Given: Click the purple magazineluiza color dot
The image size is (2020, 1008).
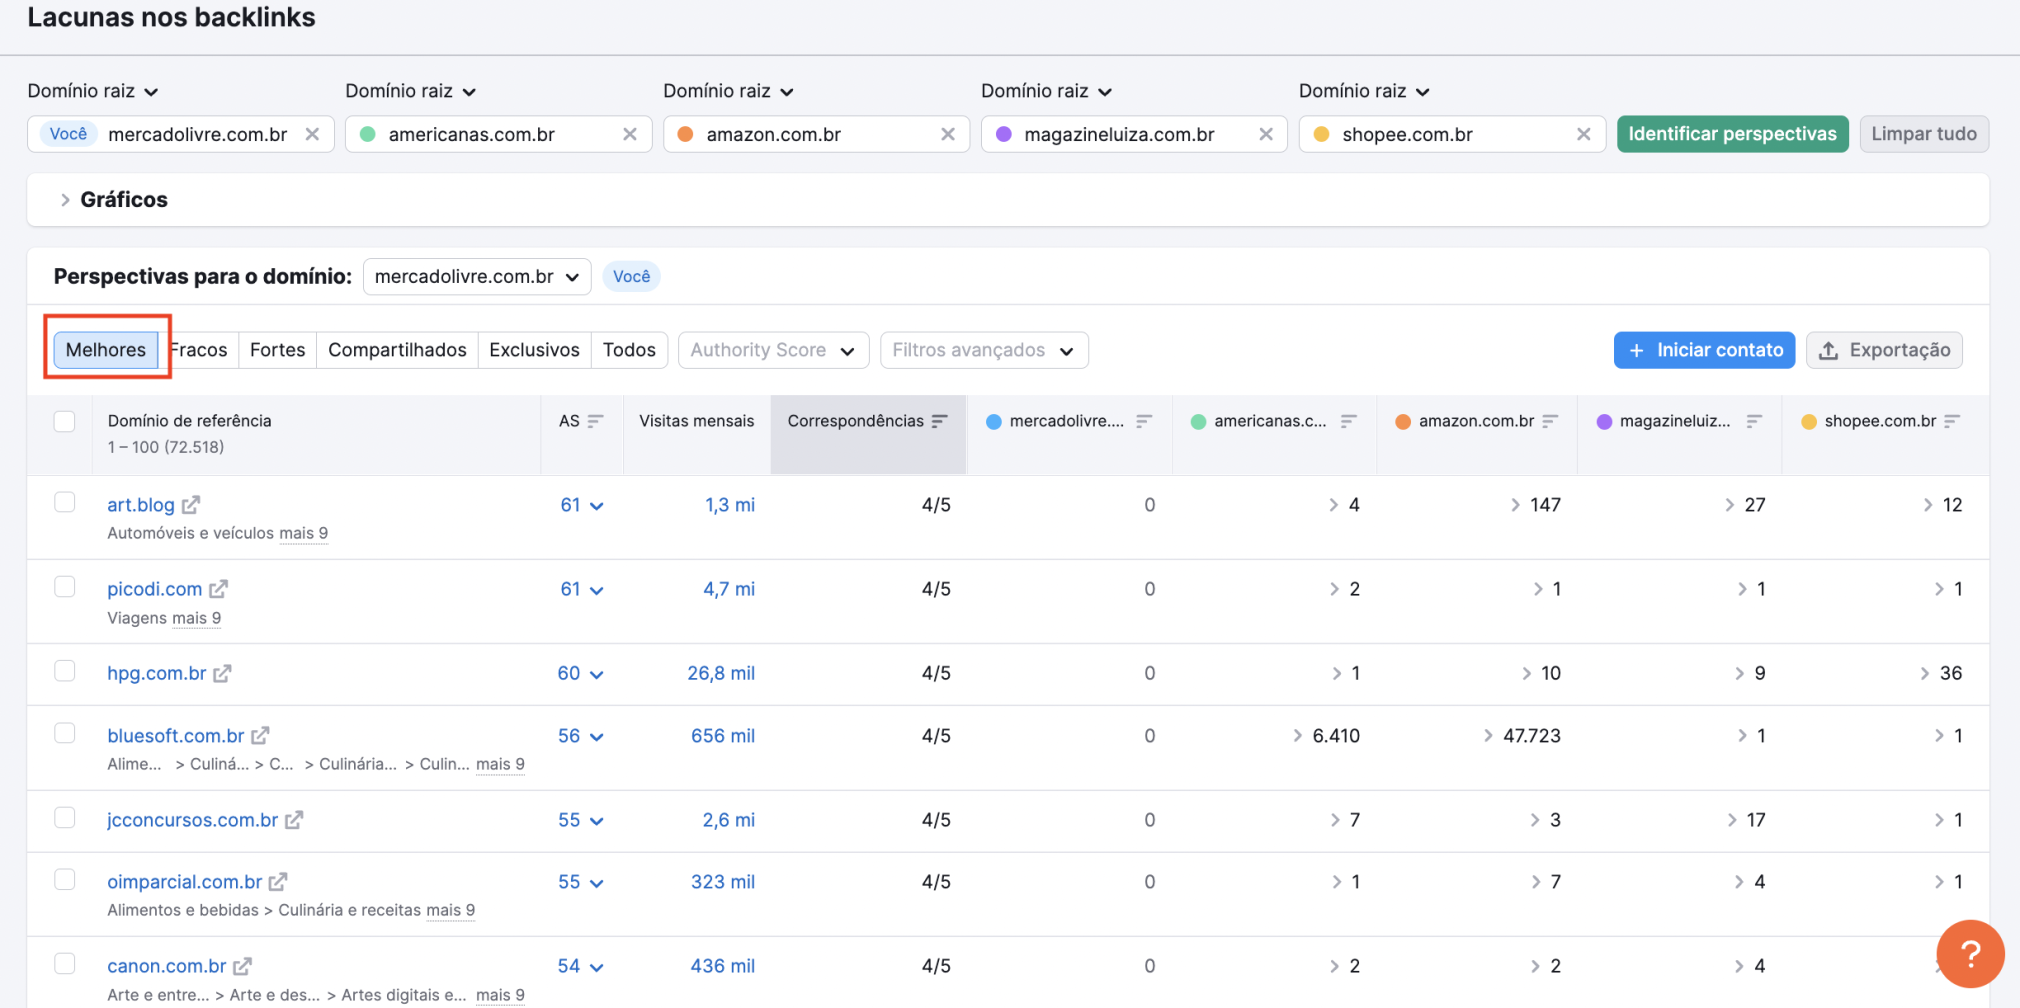Looking at the screenshot, I should point(1004,134).
